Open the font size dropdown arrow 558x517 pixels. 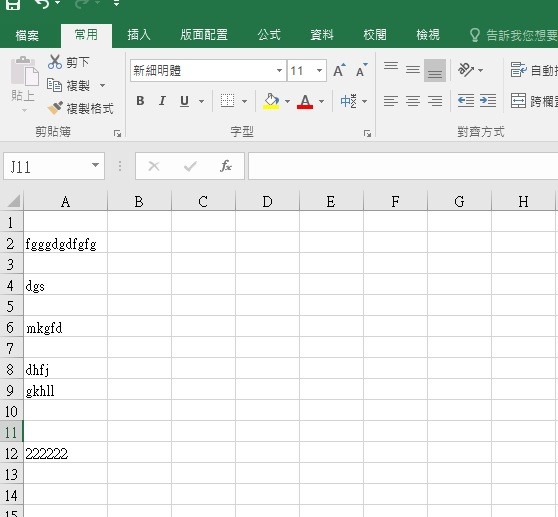coord(319,70)
